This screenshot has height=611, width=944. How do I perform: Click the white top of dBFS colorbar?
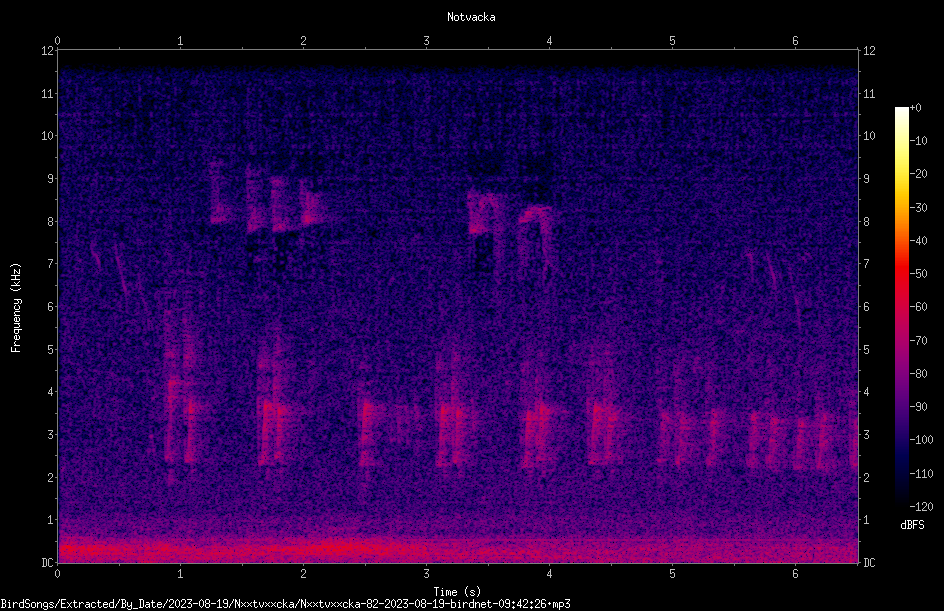click(x=901, y=111)
